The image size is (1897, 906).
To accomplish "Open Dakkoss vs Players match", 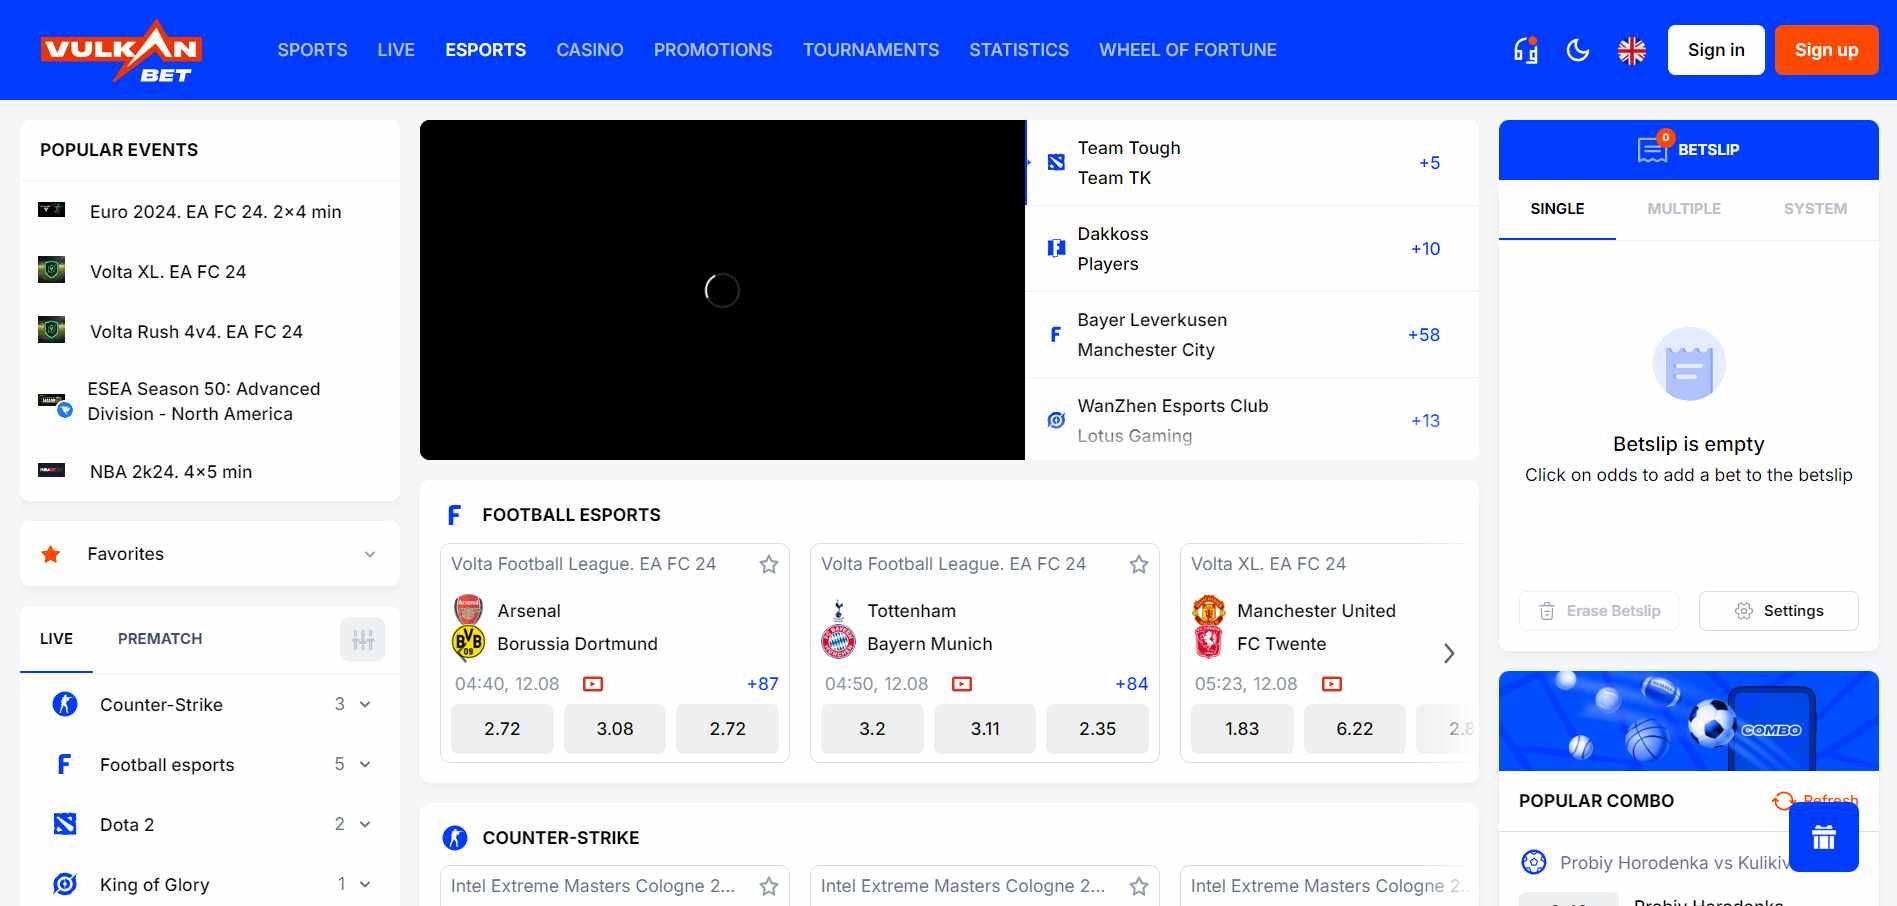I will [x=1252, y=249].
